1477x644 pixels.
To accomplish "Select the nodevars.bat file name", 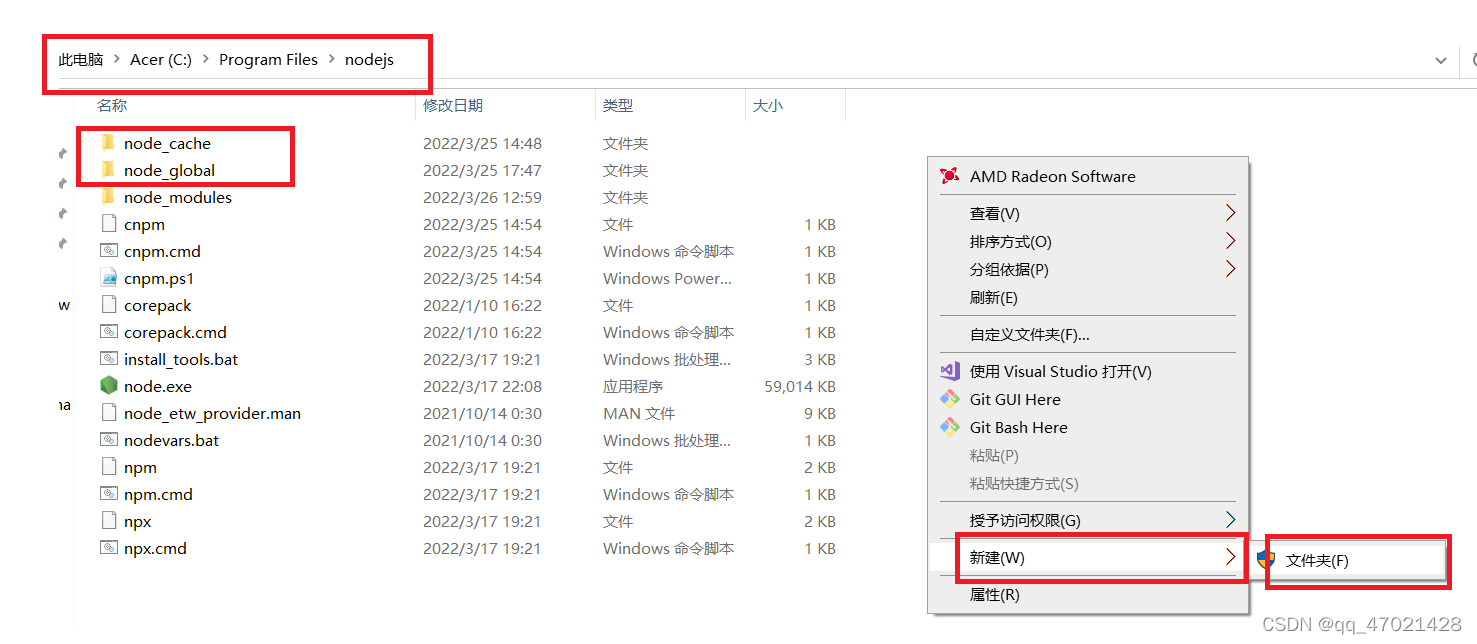I will pyautogui.click(x=171, y=440).
